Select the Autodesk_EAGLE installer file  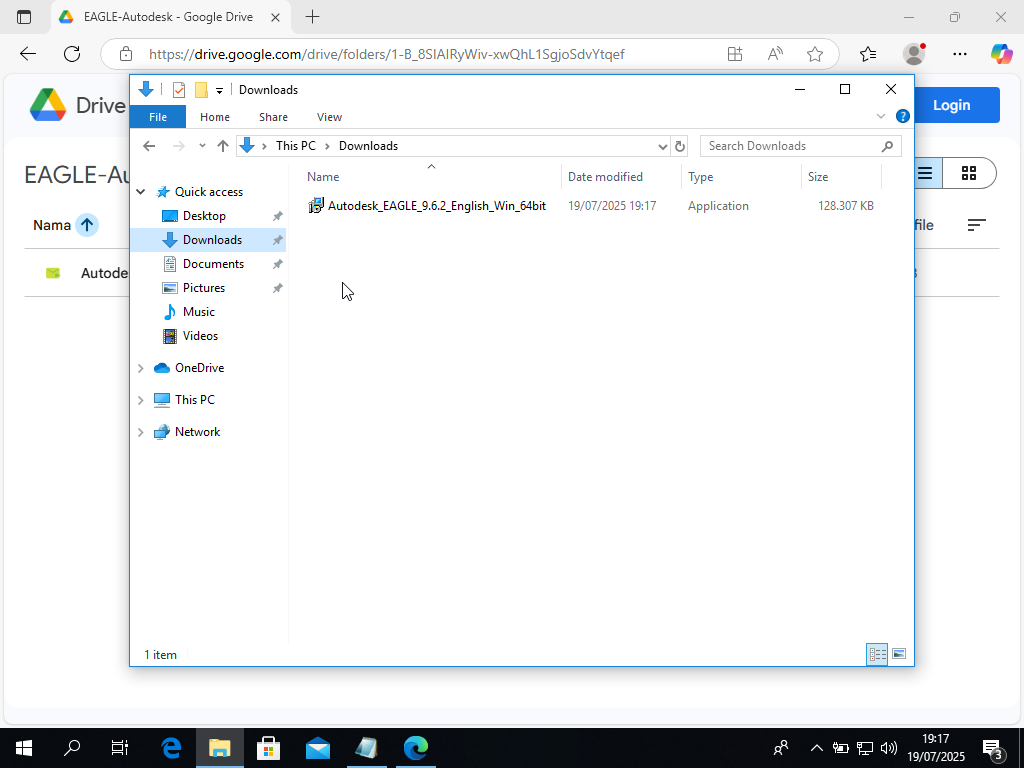point(436,206)
